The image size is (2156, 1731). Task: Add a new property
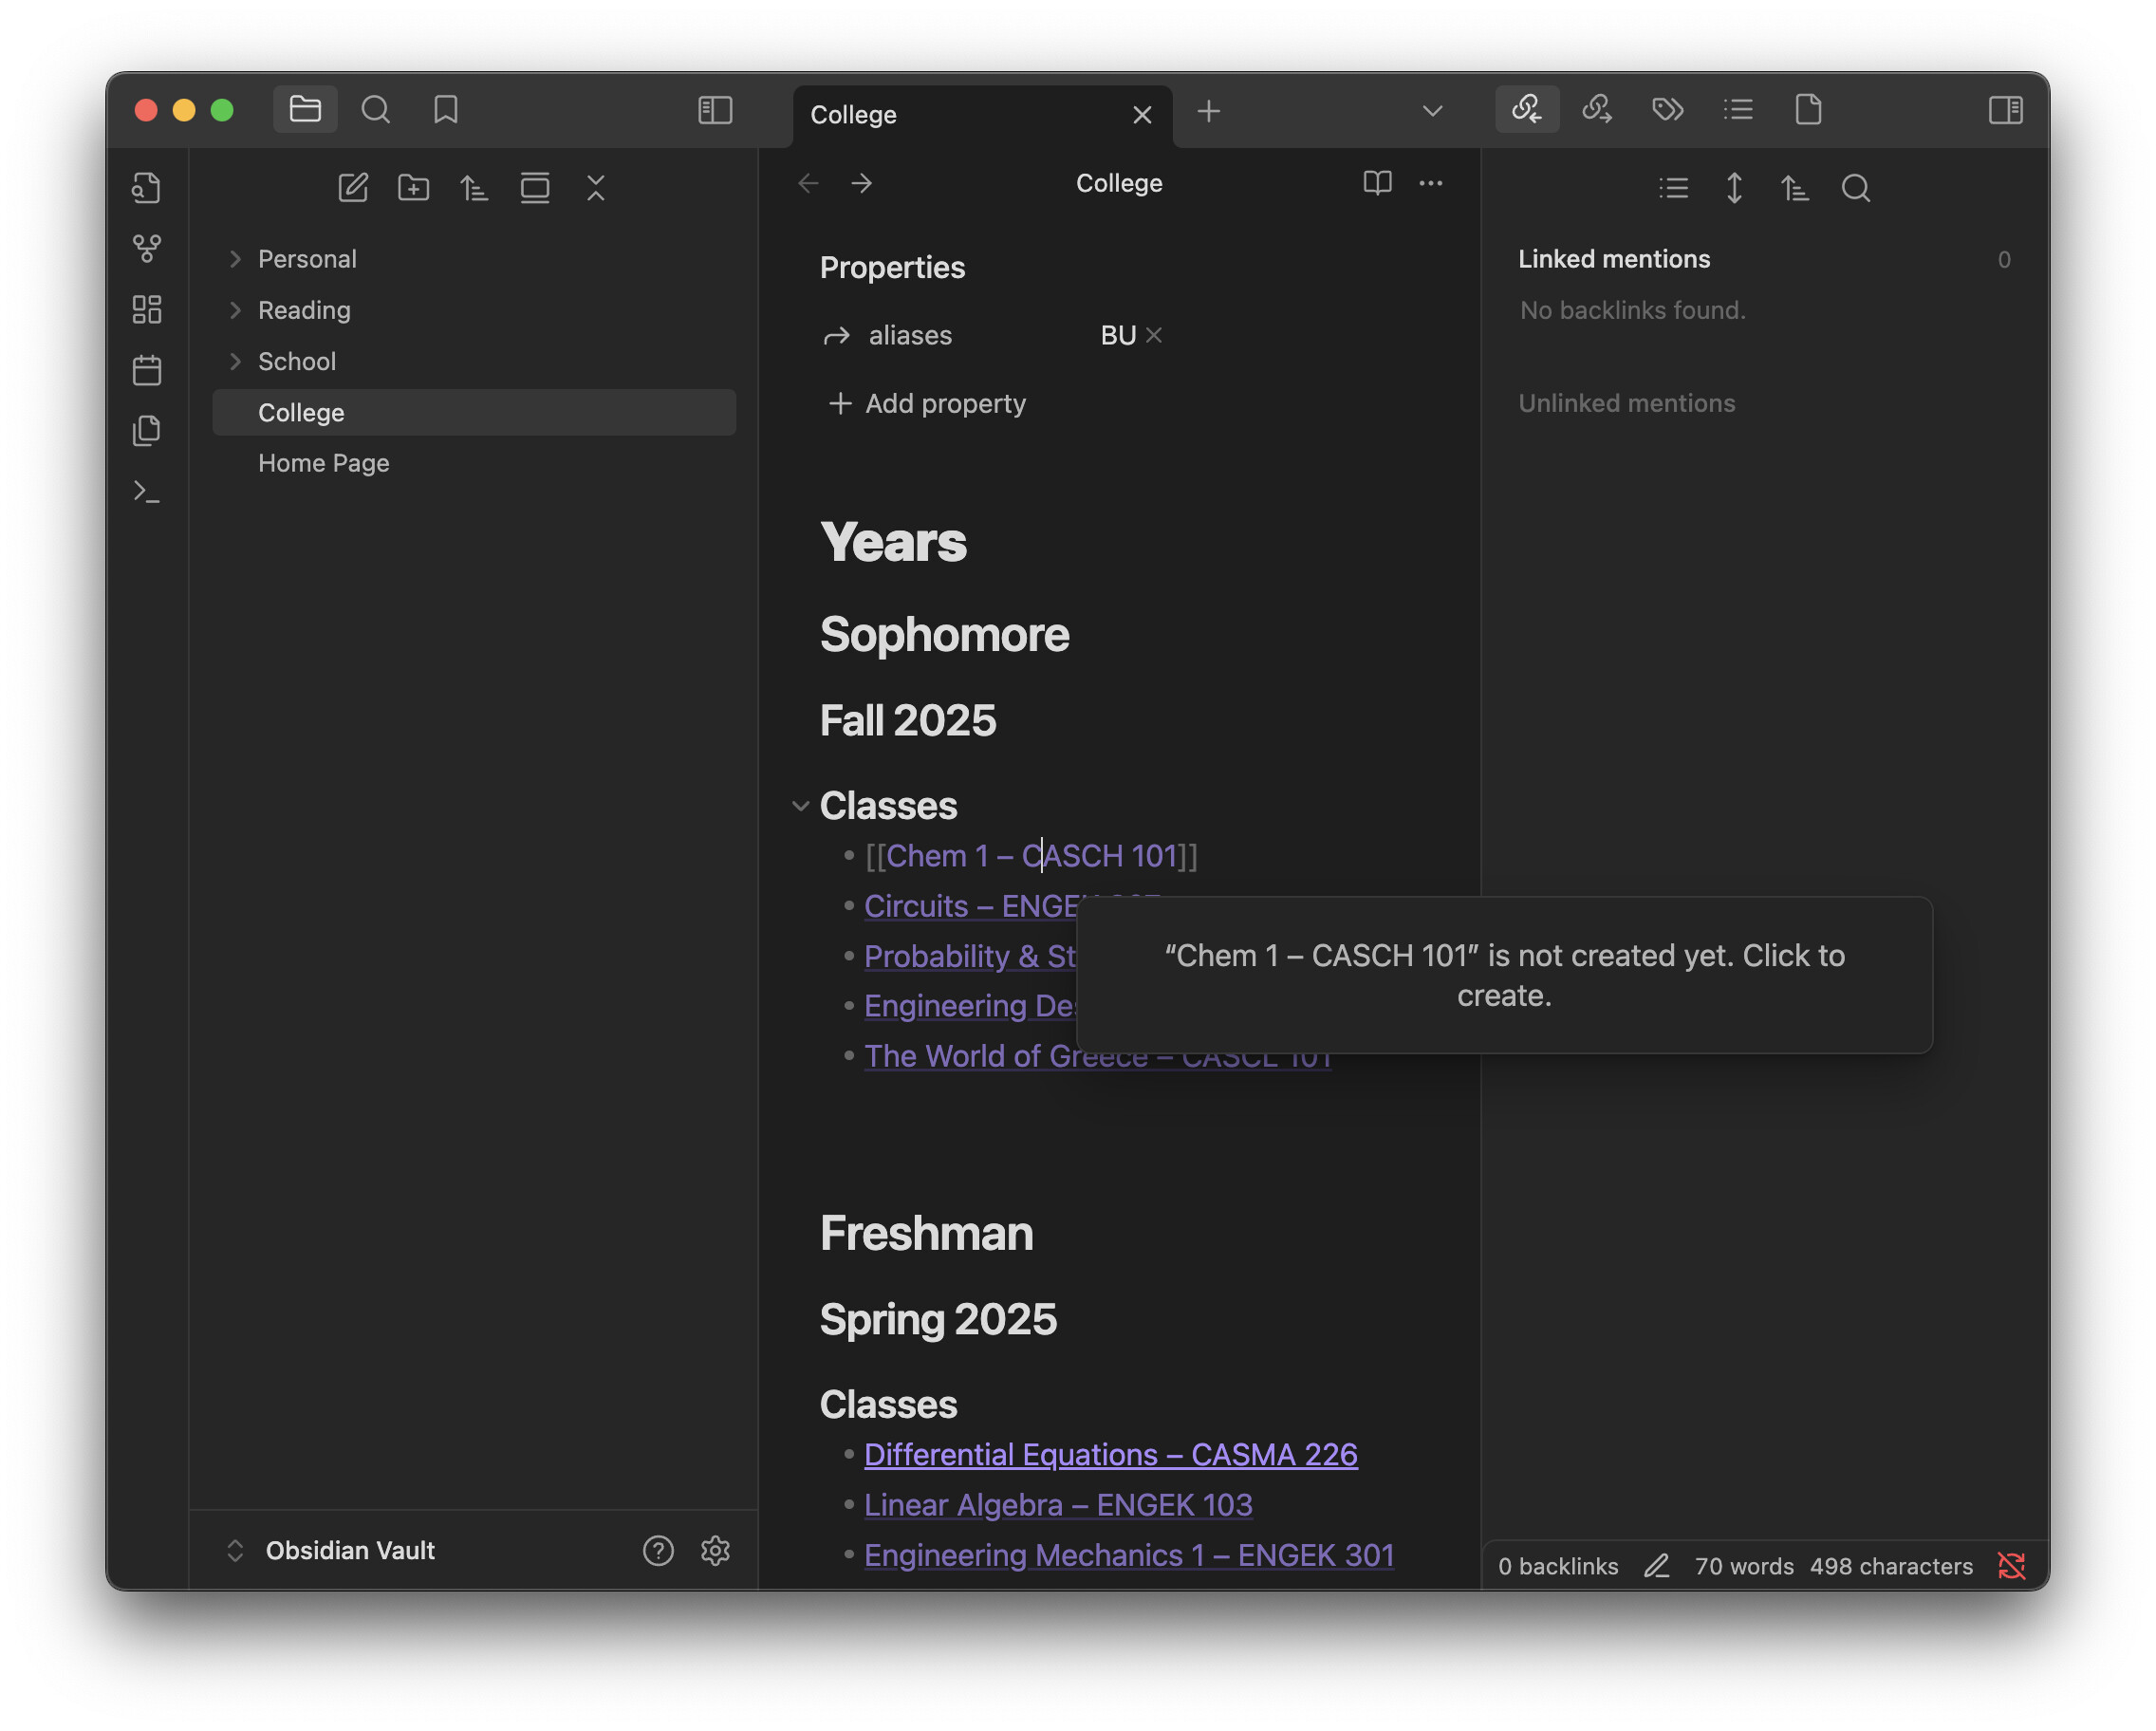point(926,403)
